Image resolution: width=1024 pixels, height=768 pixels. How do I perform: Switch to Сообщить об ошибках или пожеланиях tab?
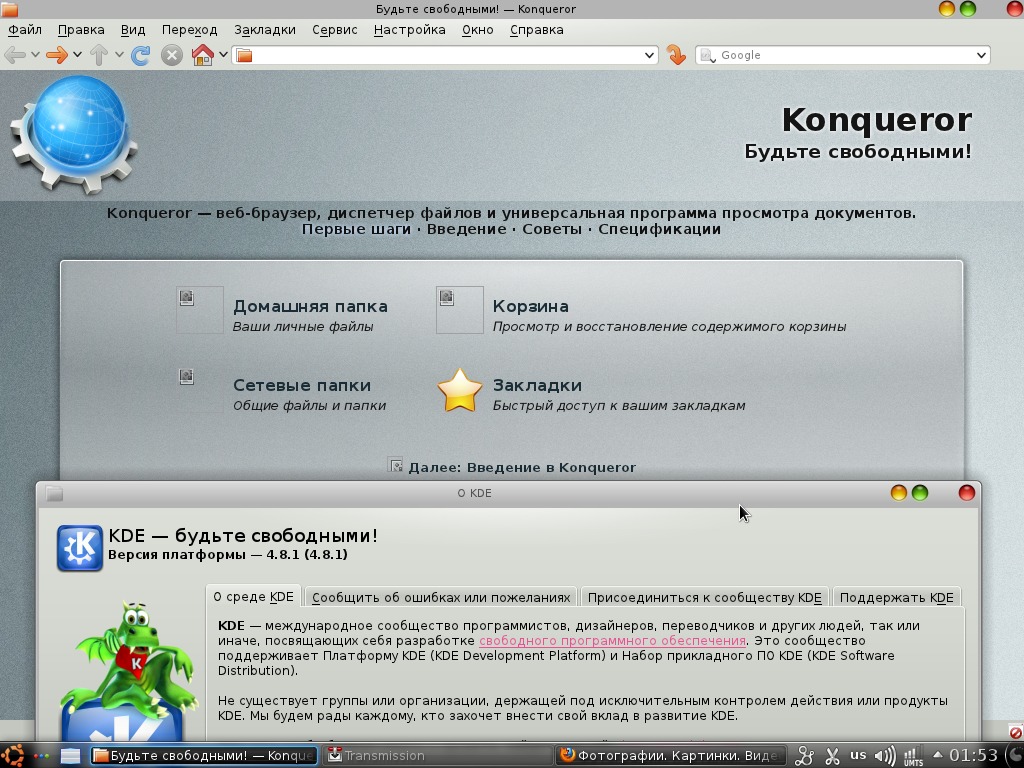[x=441, y=598]
